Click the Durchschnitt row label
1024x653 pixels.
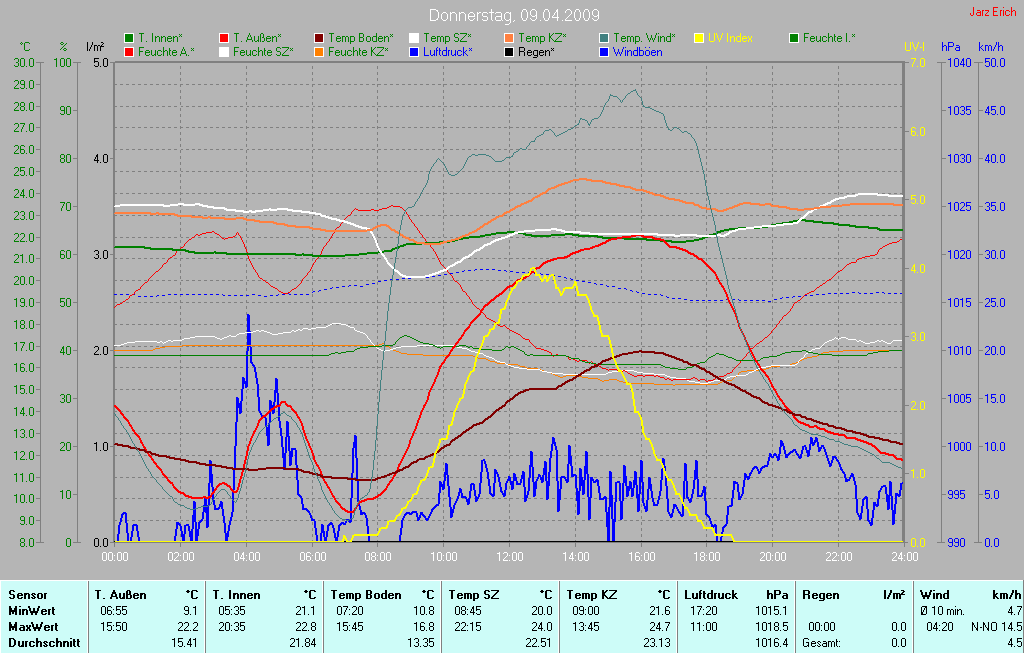[x=44, y=642]
